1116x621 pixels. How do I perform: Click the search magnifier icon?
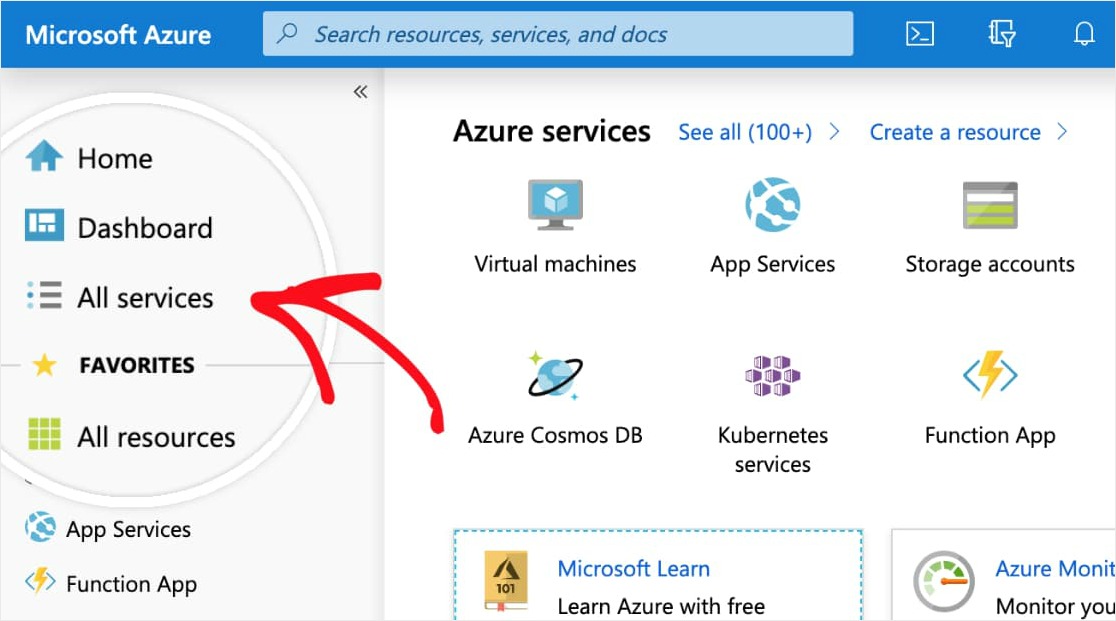point(287,33)
